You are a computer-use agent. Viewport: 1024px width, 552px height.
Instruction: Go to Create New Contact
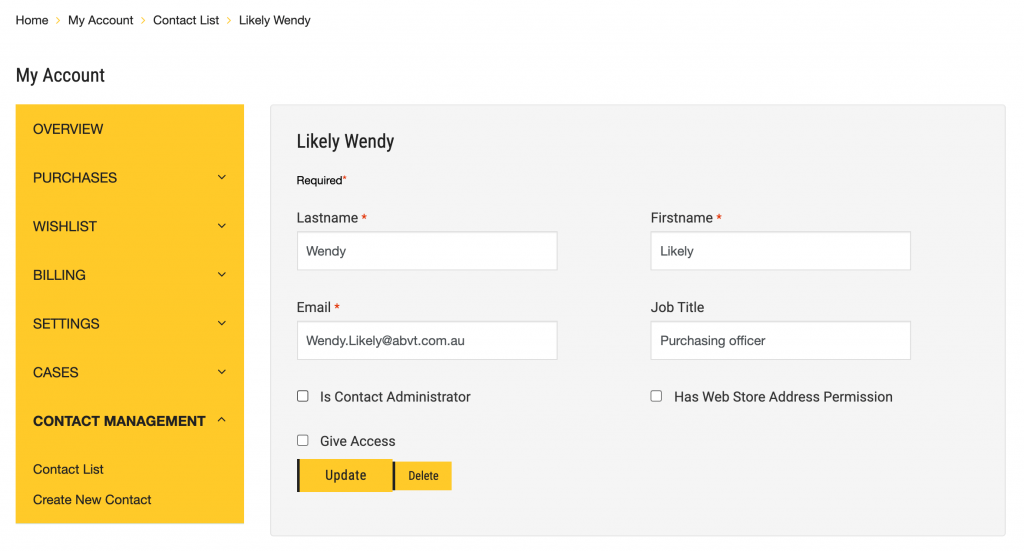coord(92,500)
